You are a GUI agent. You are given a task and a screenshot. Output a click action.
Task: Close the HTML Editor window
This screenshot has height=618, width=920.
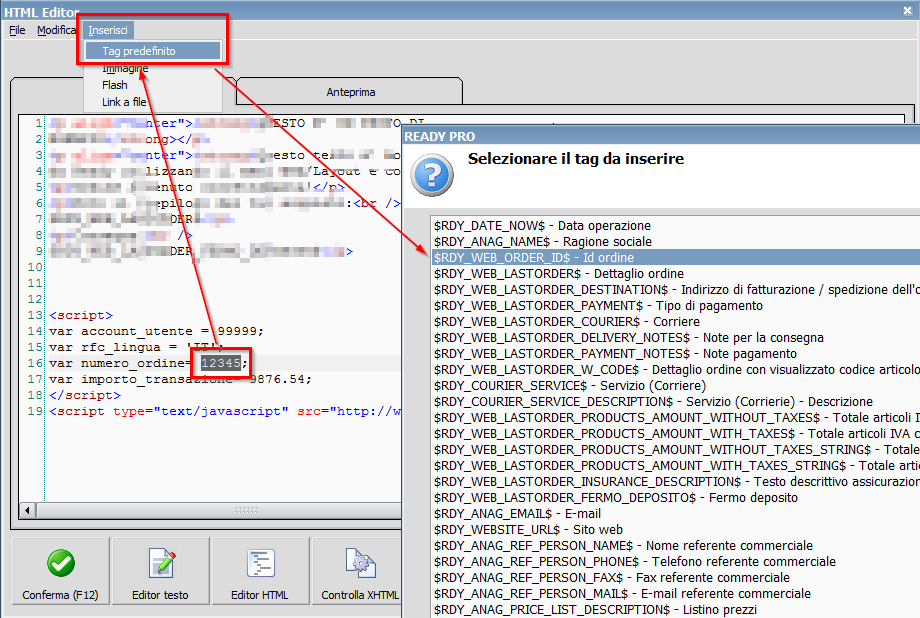point(907,11)
